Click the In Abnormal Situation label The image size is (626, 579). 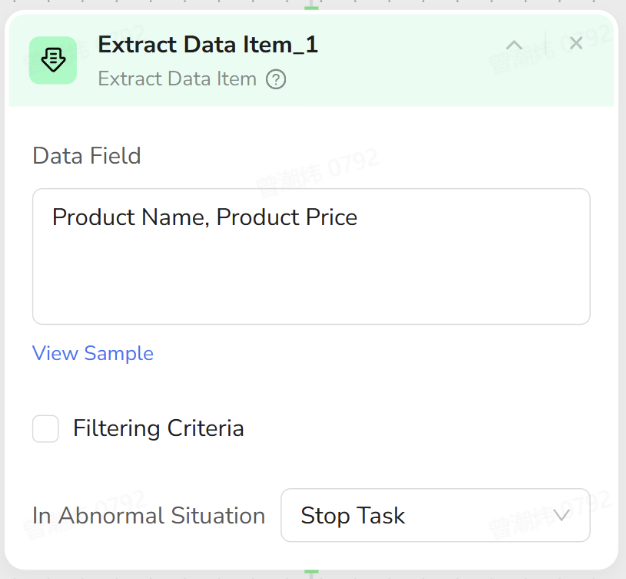pos(149,516)
